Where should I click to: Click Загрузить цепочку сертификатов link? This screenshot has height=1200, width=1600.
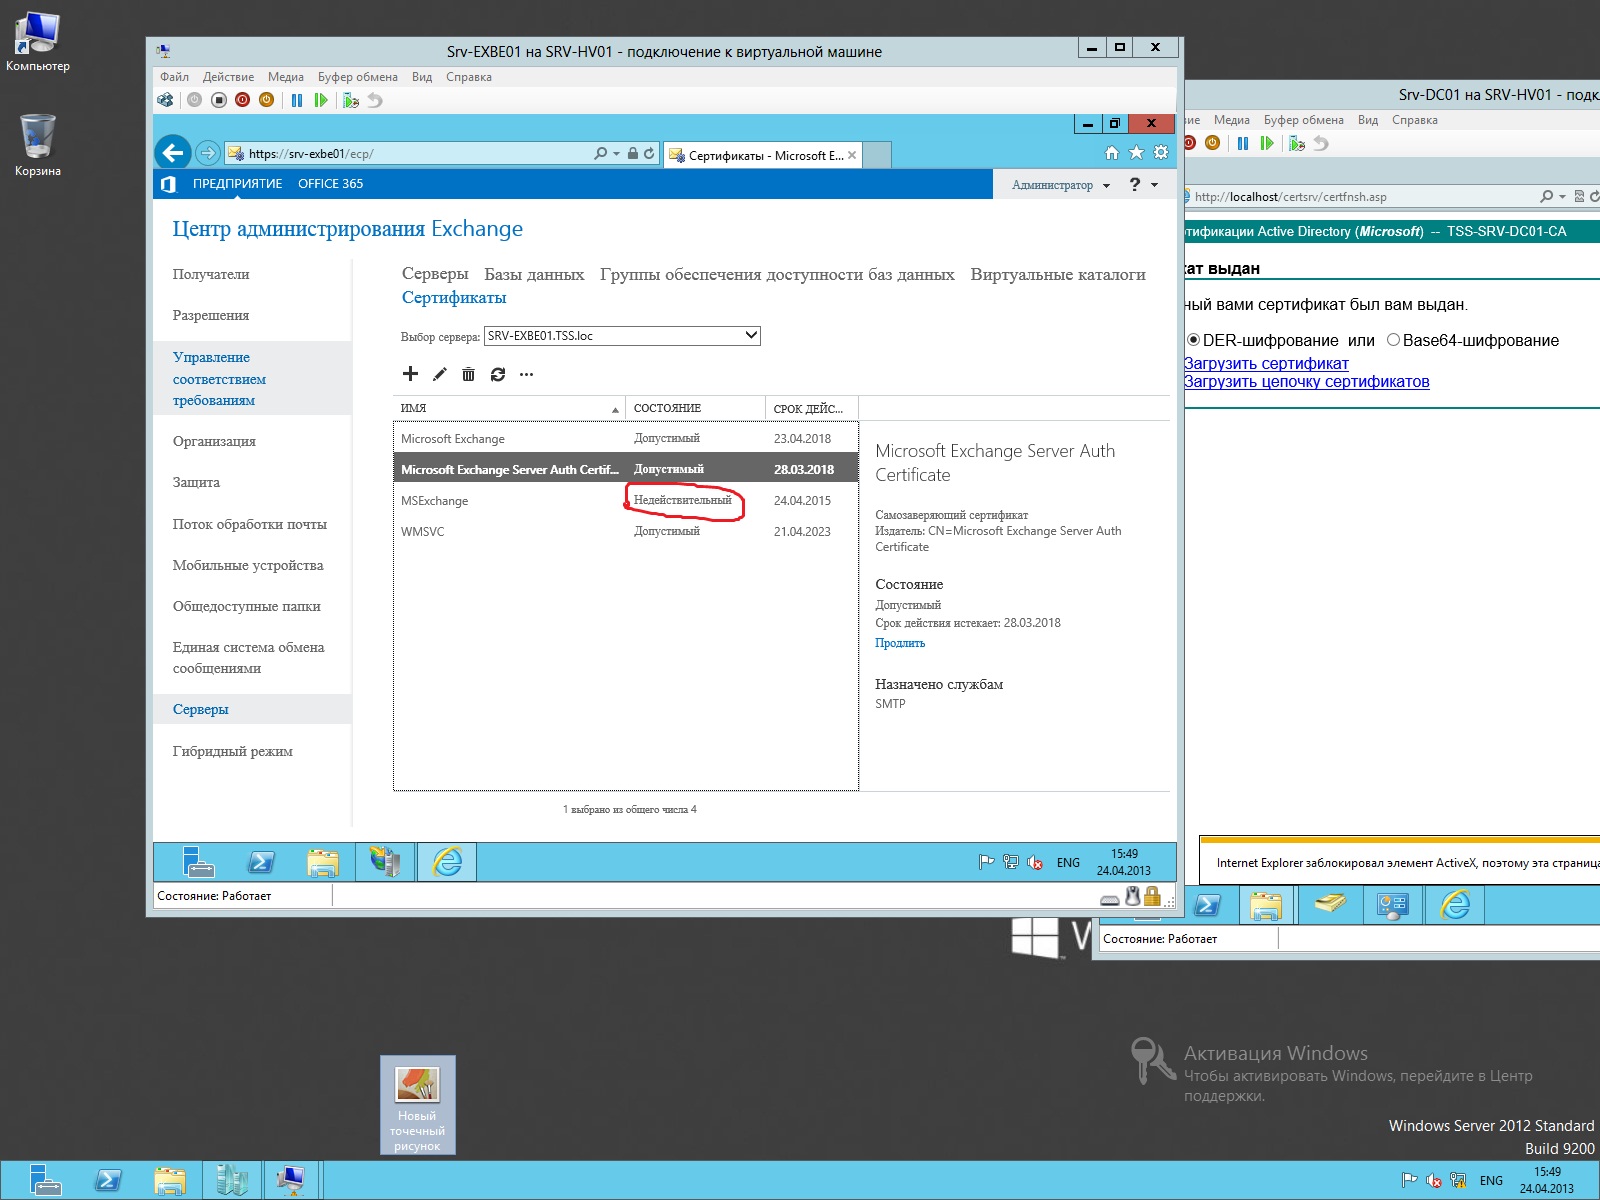tap(1306, 382)
